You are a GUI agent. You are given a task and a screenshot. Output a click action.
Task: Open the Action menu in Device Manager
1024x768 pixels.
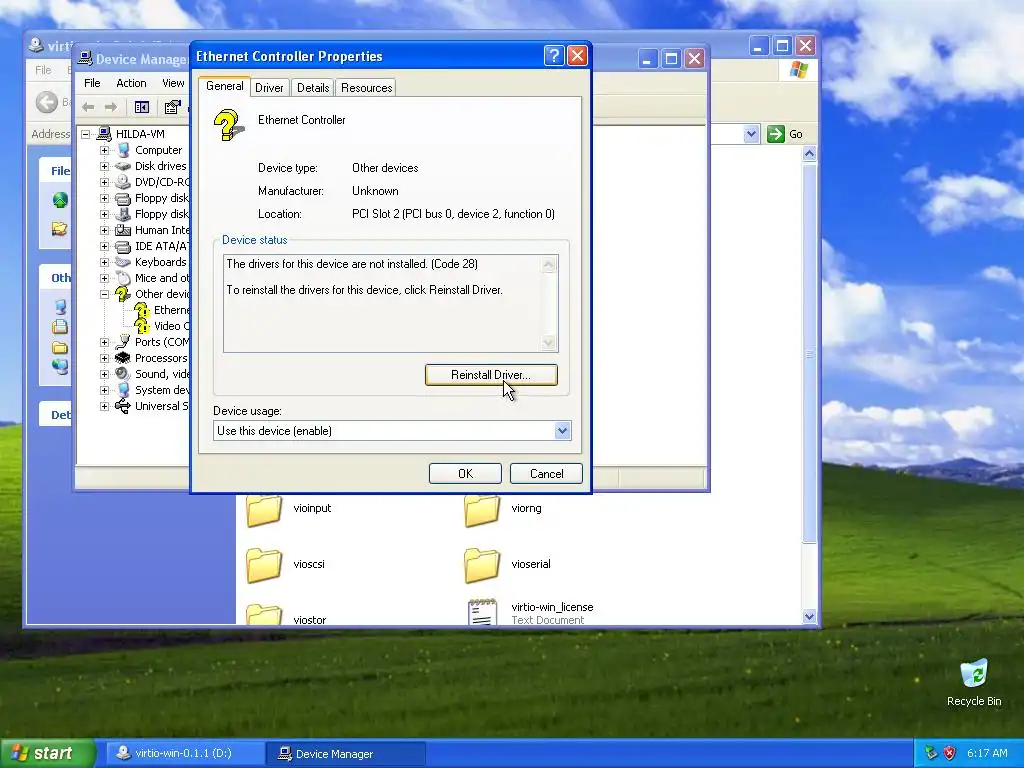131,83
